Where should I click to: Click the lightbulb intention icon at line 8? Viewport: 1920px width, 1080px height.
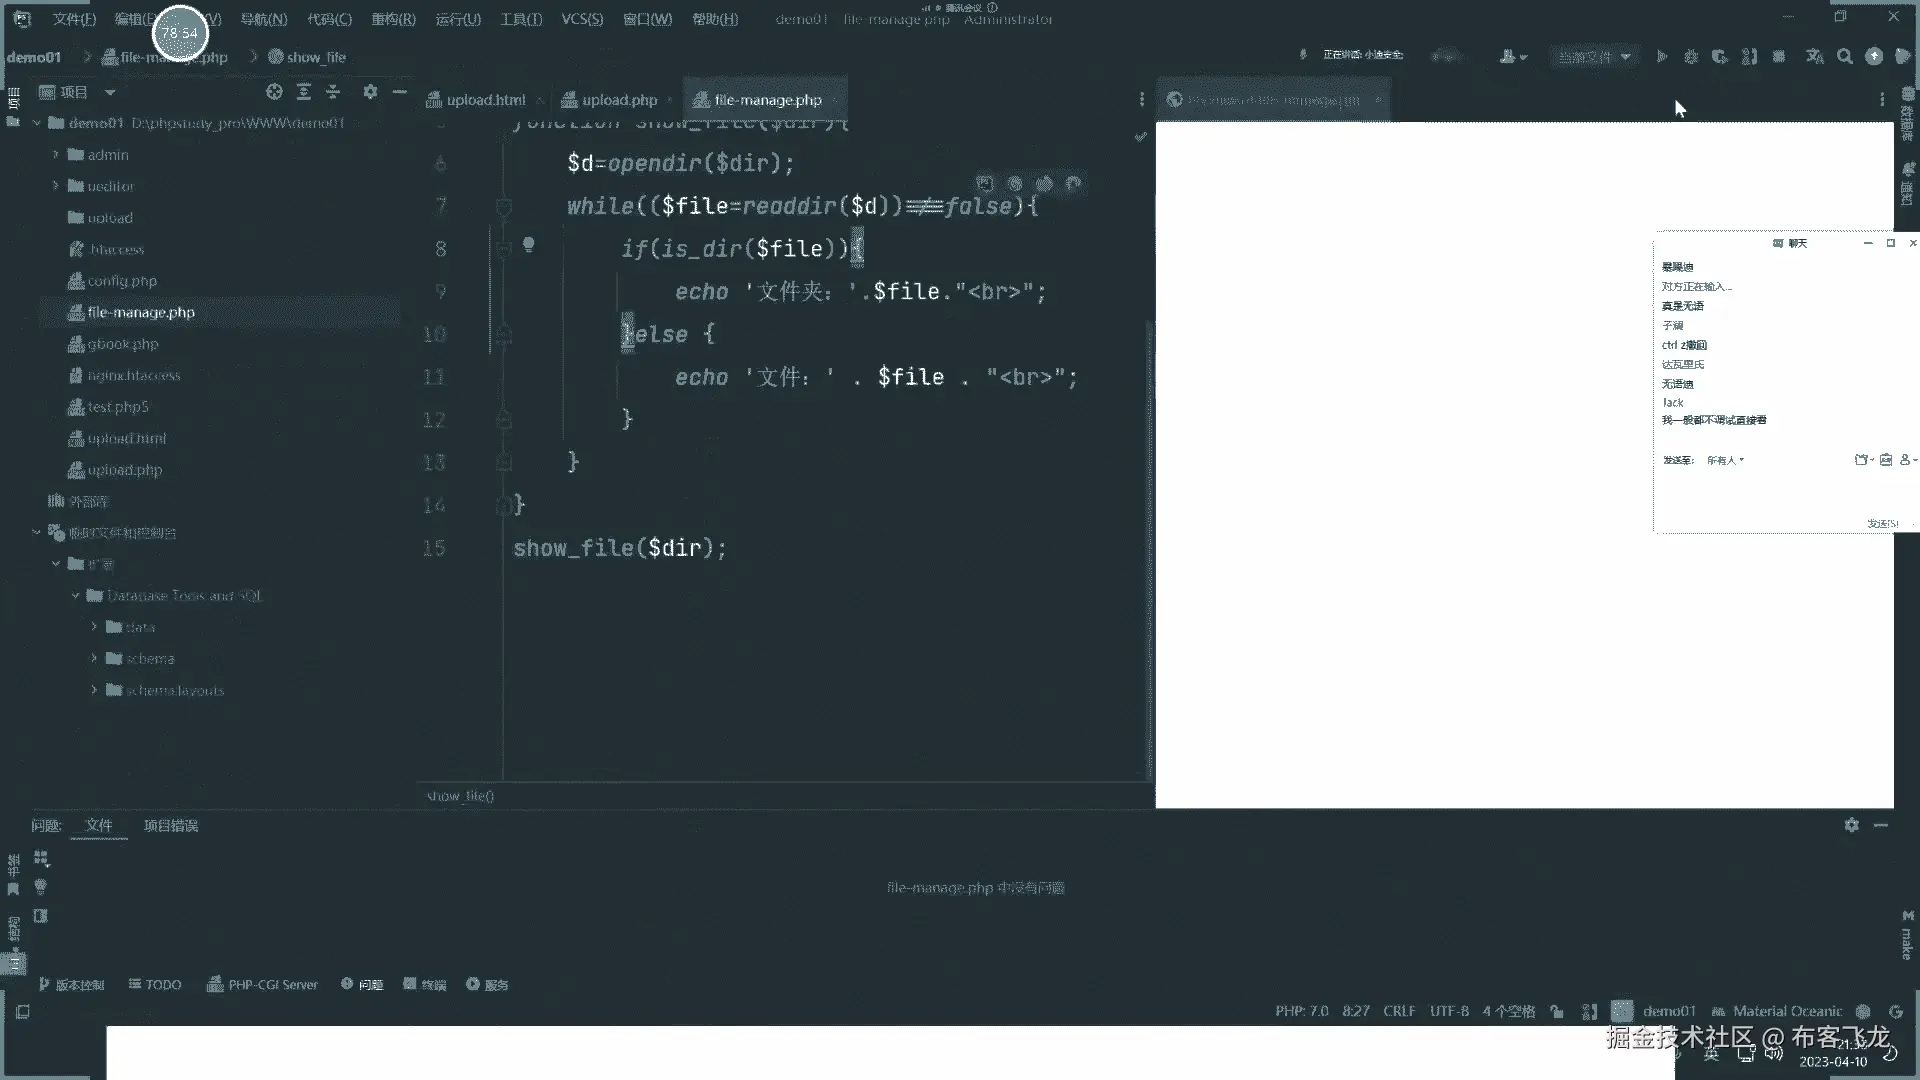[529, 244]
